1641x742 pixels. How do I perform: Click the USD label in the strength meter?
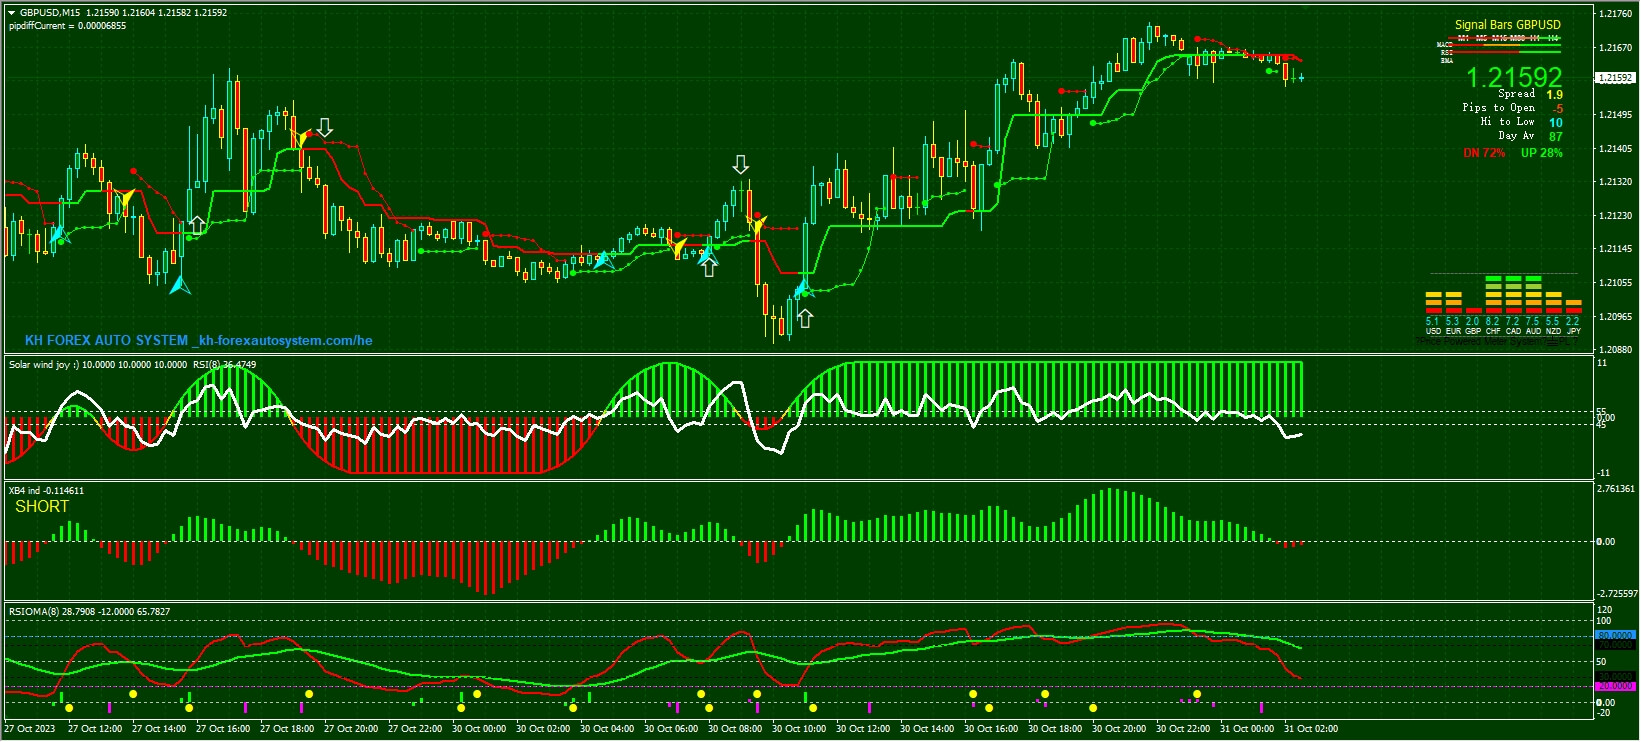pyautogui.click(x=1433, y=331)
